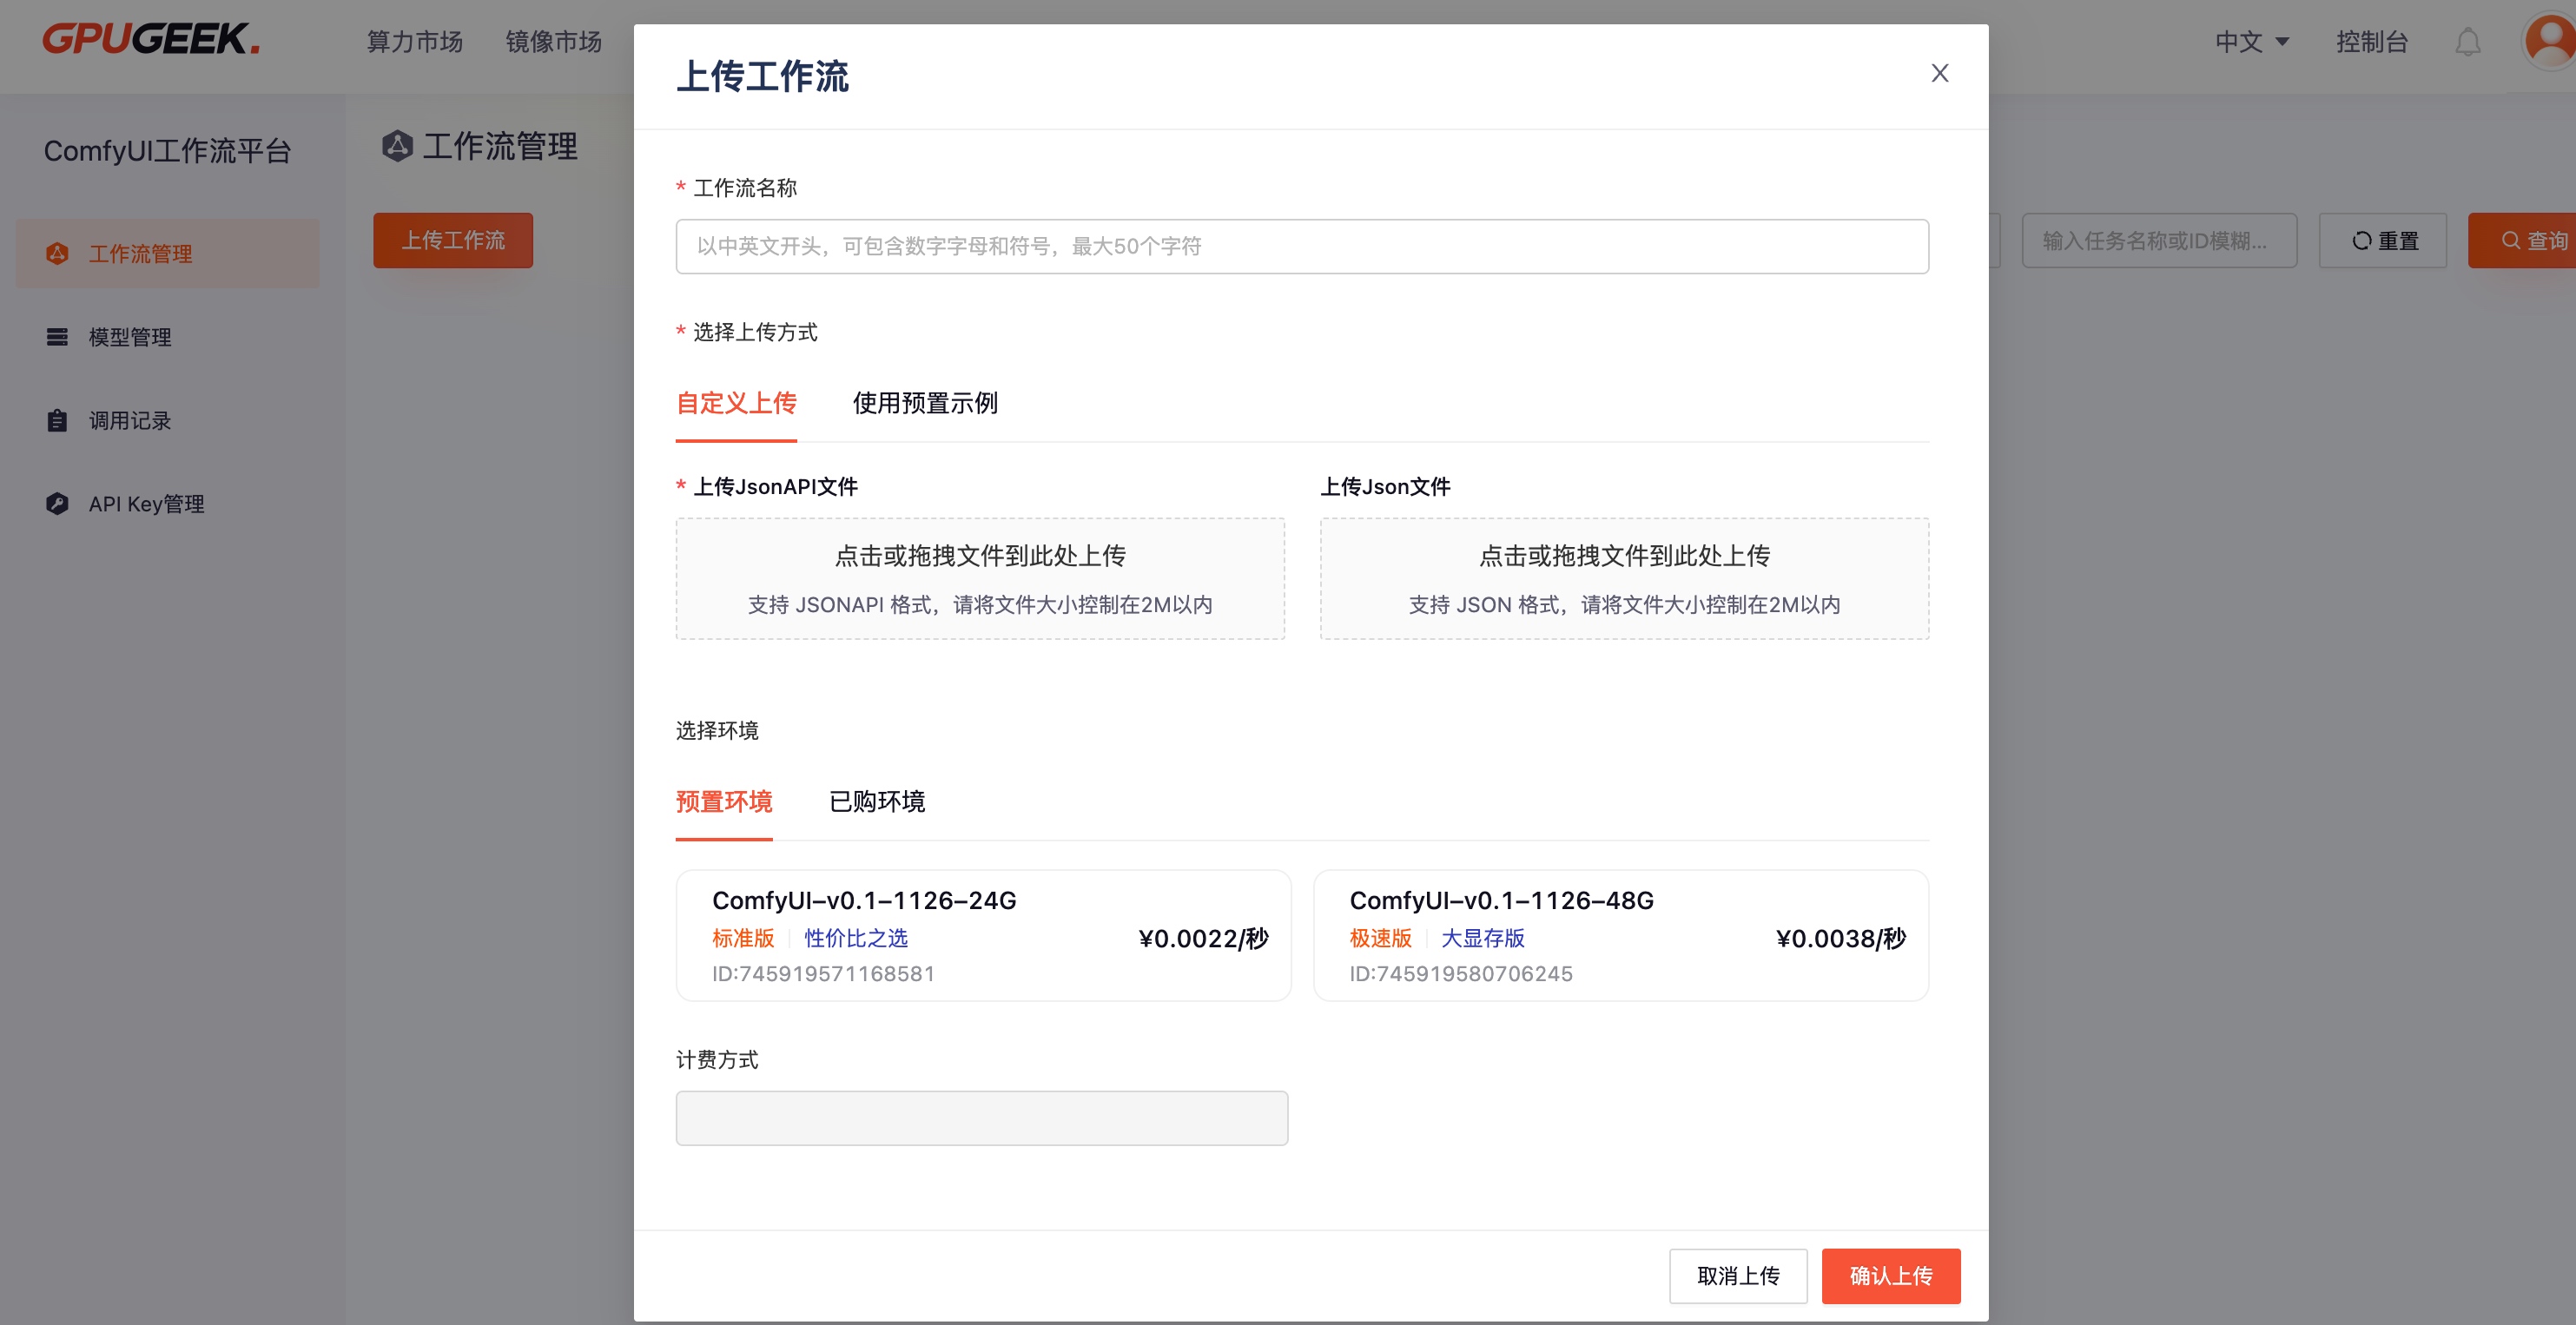Screen dimensions: 2576x1325
Task: Expand the 中文 language dropdown
Action: point(2251,42)
